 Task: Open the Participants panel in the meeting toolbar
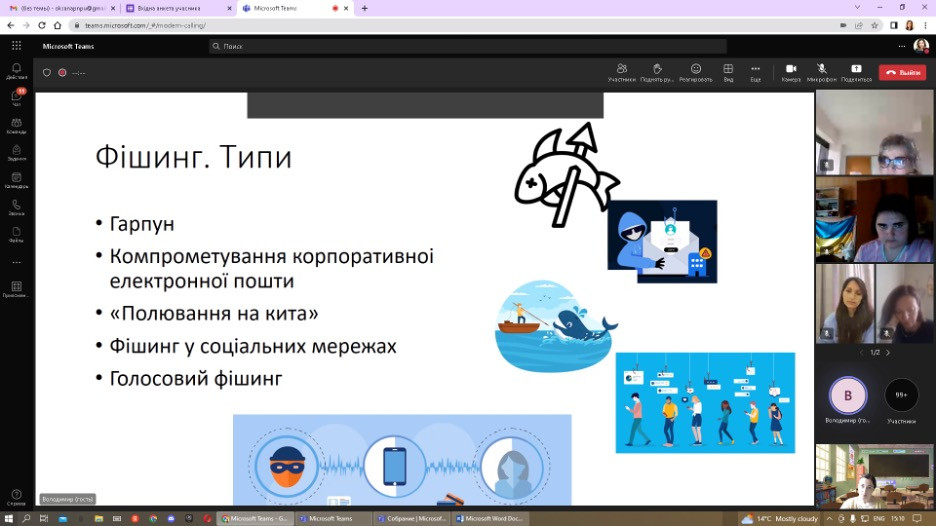point(621,72)
